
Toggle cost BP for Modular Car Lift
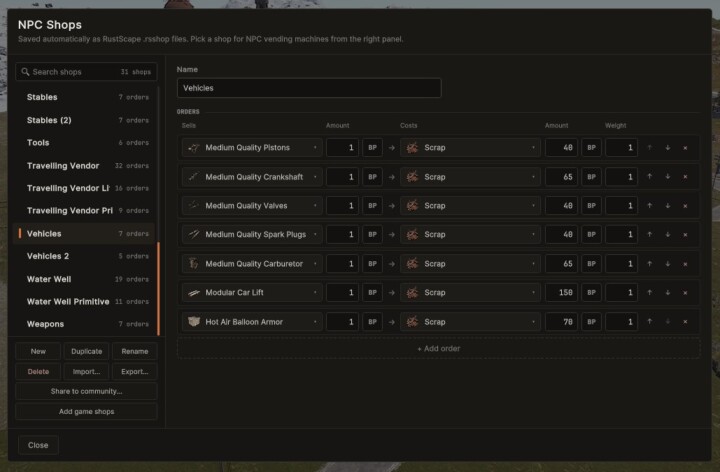click(591, 292)
